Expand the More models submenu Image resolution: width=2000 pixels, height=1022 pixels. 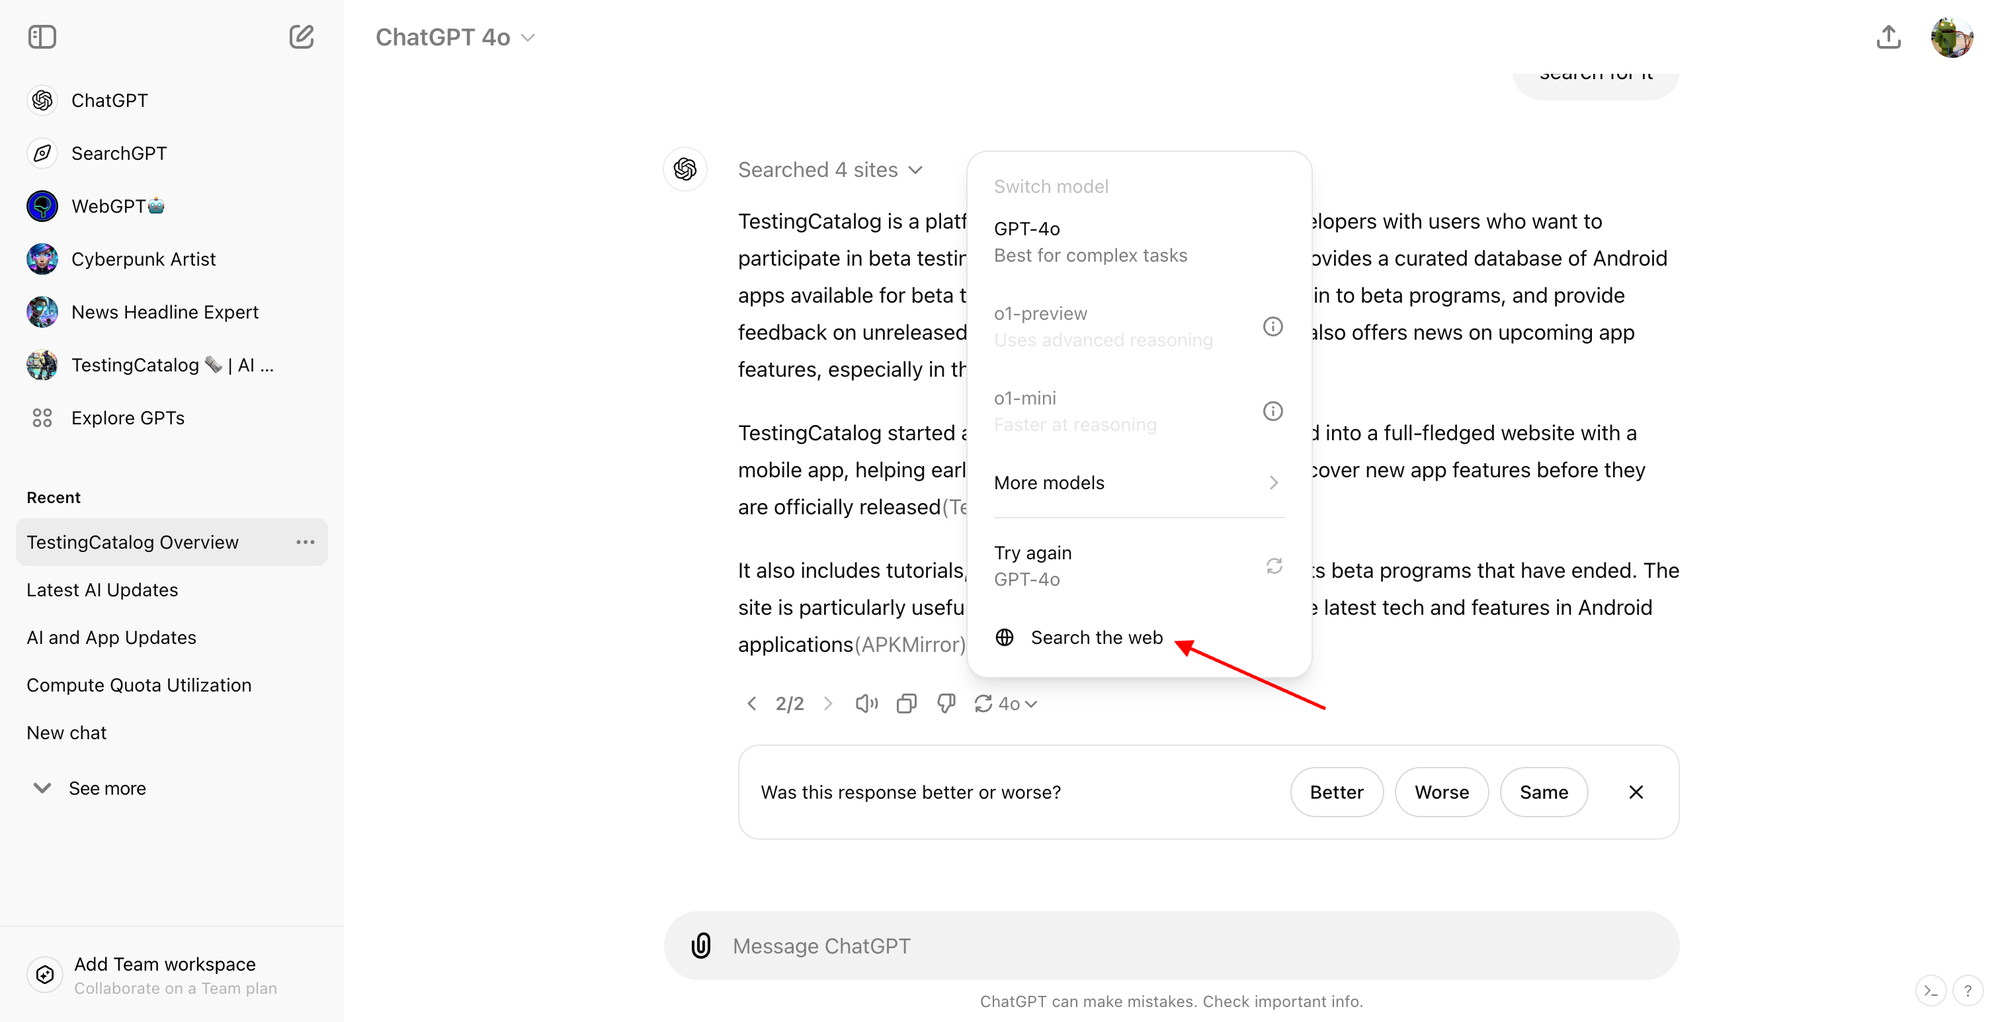[x=1139, y=483]
